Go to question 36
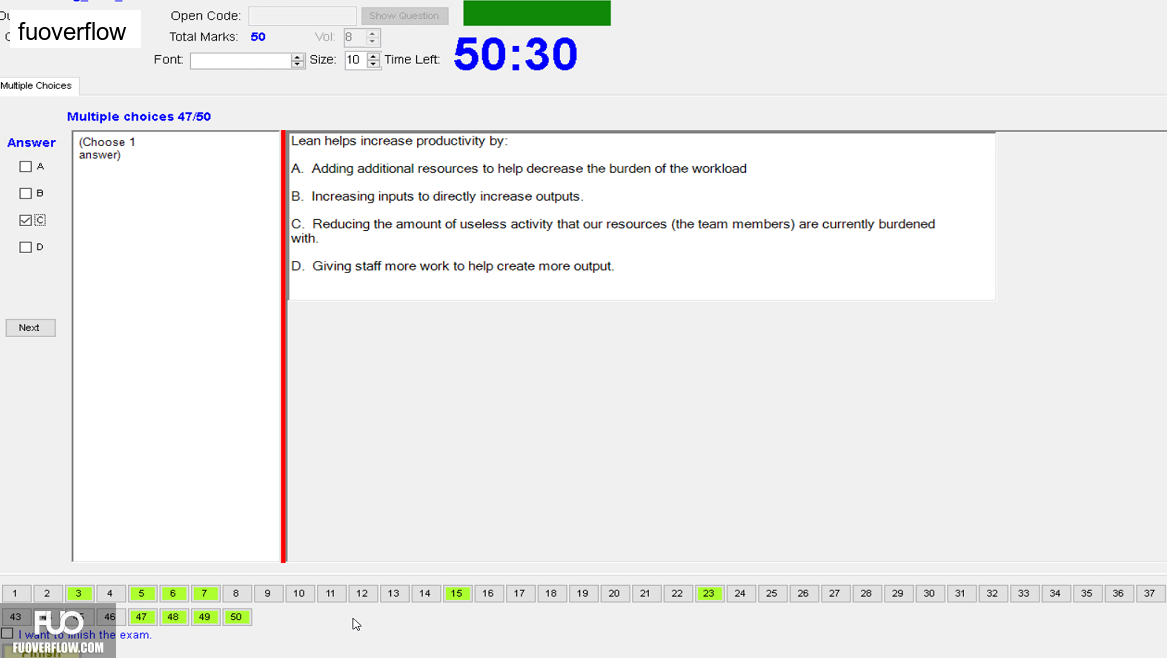 pyautogui.click(x=1119, y=593)
